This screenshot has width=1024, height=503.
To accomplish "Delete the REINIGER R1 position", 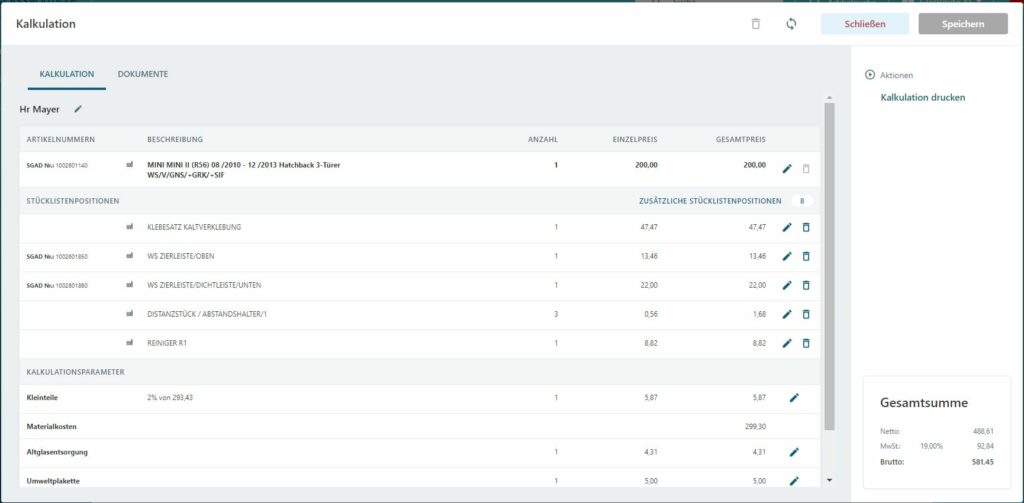I will 806,344.
